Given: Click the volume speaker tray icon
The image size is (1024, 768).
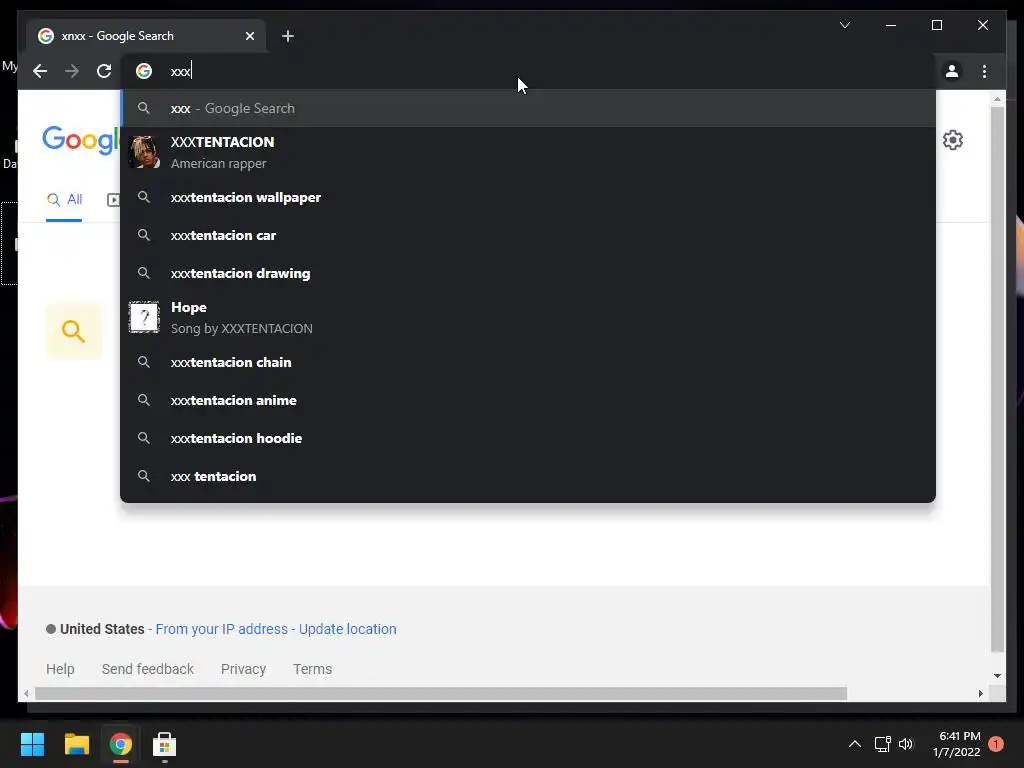Looking at the screenshot, I should 906,744.
